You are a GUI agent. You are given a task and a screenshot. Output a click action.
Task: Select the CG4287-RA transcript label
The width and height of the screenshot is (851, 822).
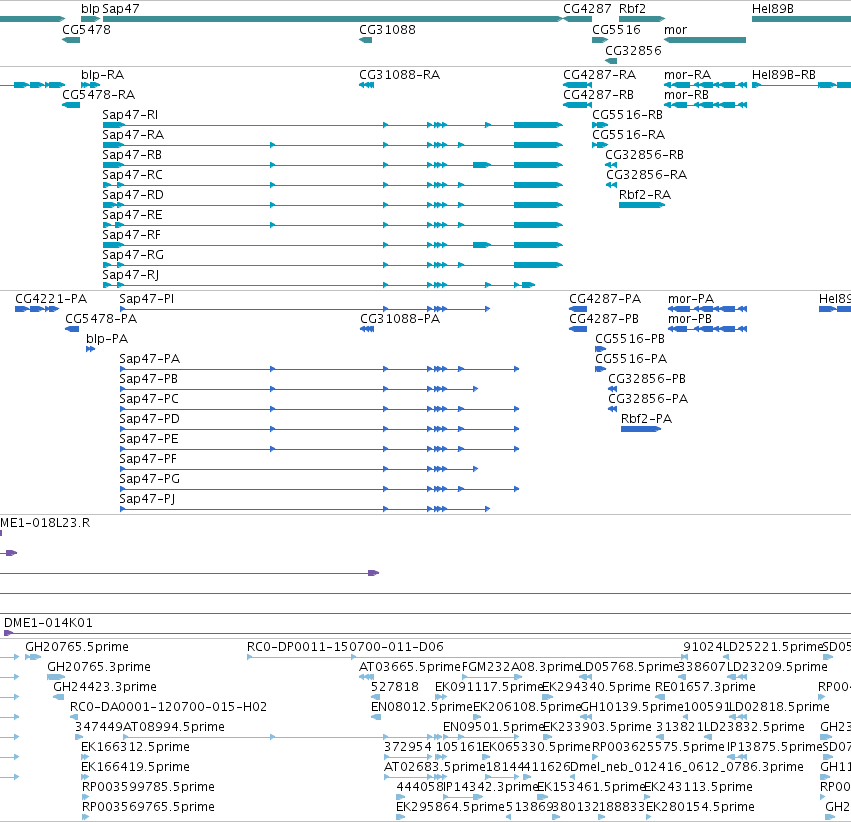click(x=599, y=74)
